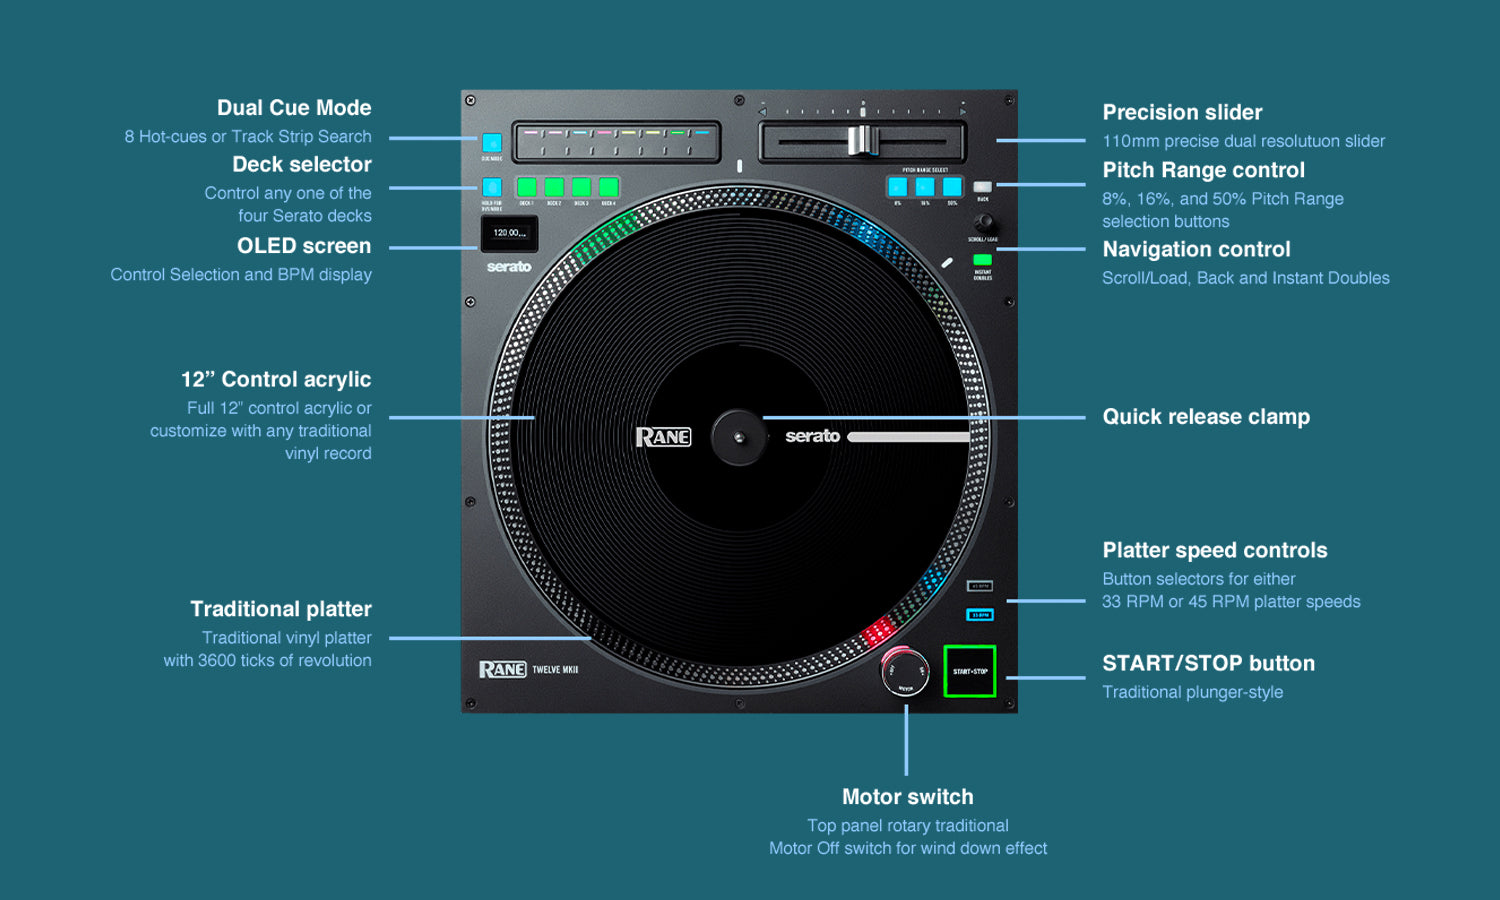Toggle the 33 RPM platter speed
This screenshot has width=1500, height=900.
pos(980,614)
